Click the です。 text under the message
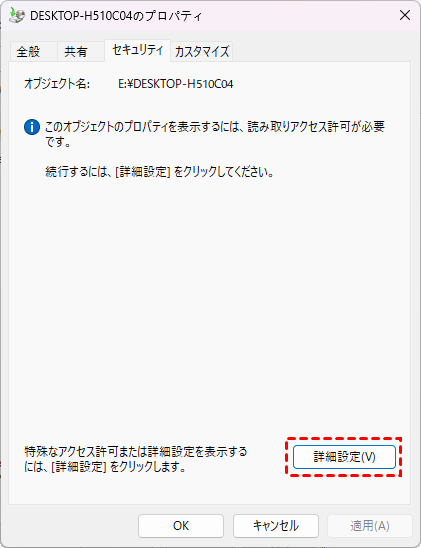This screenshot has width=421, height=548. (58, 142)
